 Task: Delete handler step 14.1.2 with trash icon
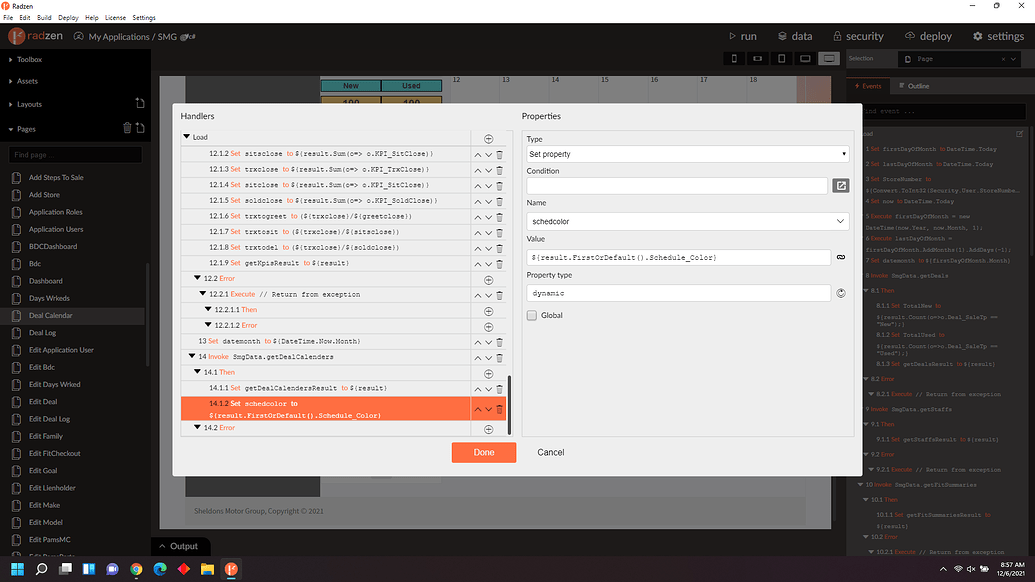tap(499, 408)
